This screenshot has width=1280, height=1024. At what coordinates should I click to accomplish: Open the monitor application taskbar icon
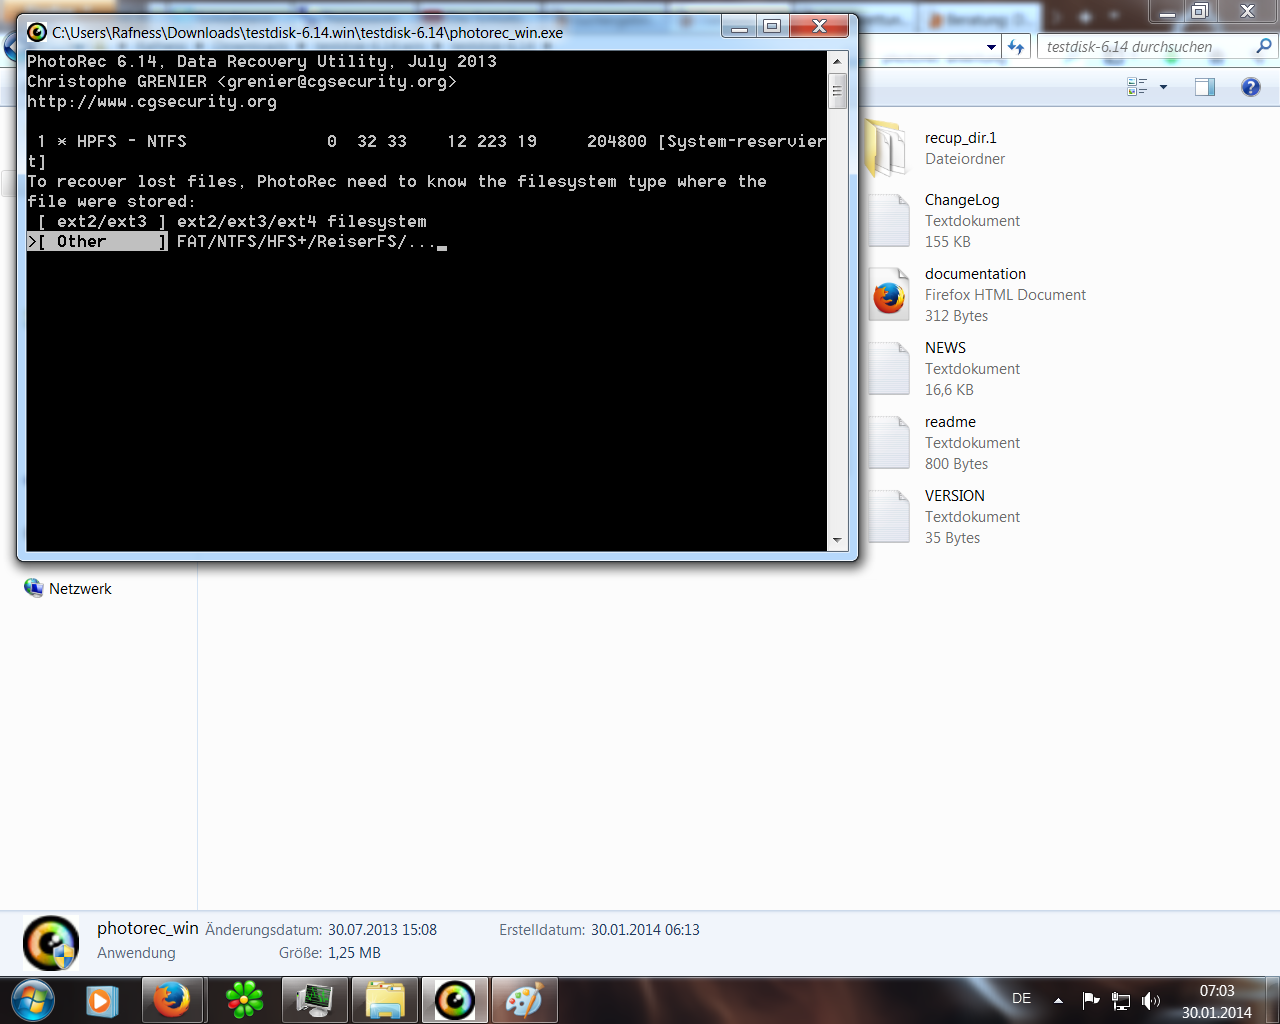point(314,1000)
